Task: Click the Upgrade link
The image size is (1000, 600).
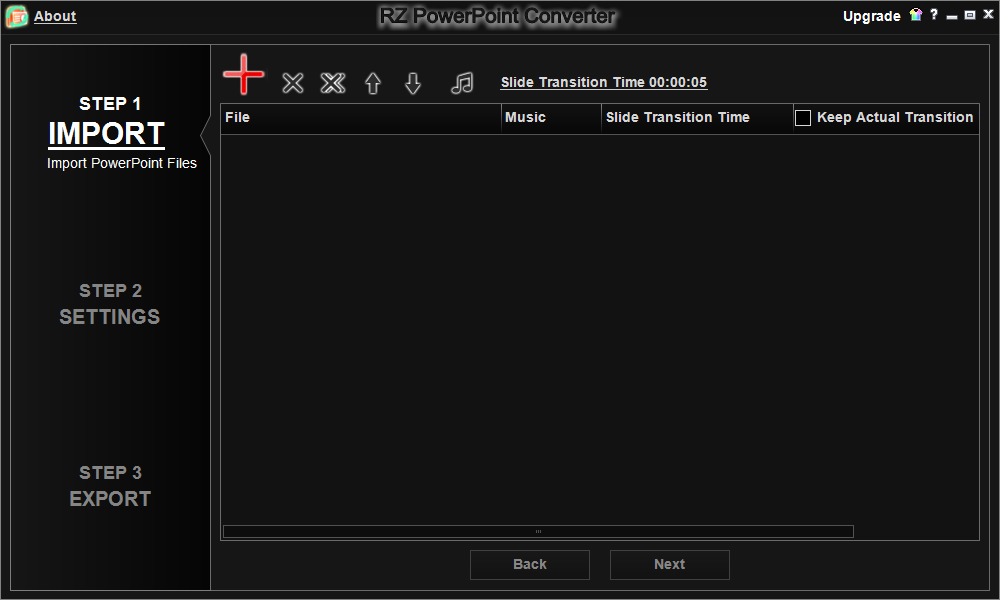Action: [871, 16]
